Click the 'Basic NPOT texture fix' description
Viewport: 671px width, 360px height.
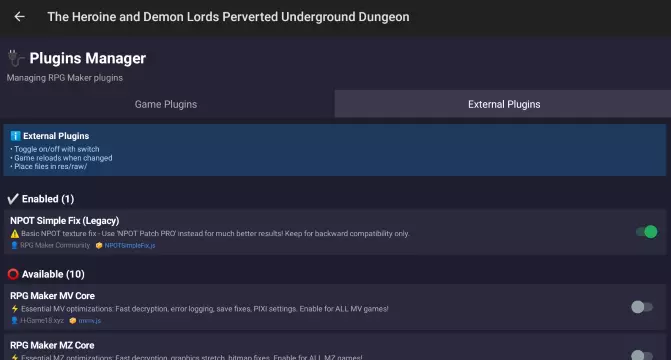215,234
